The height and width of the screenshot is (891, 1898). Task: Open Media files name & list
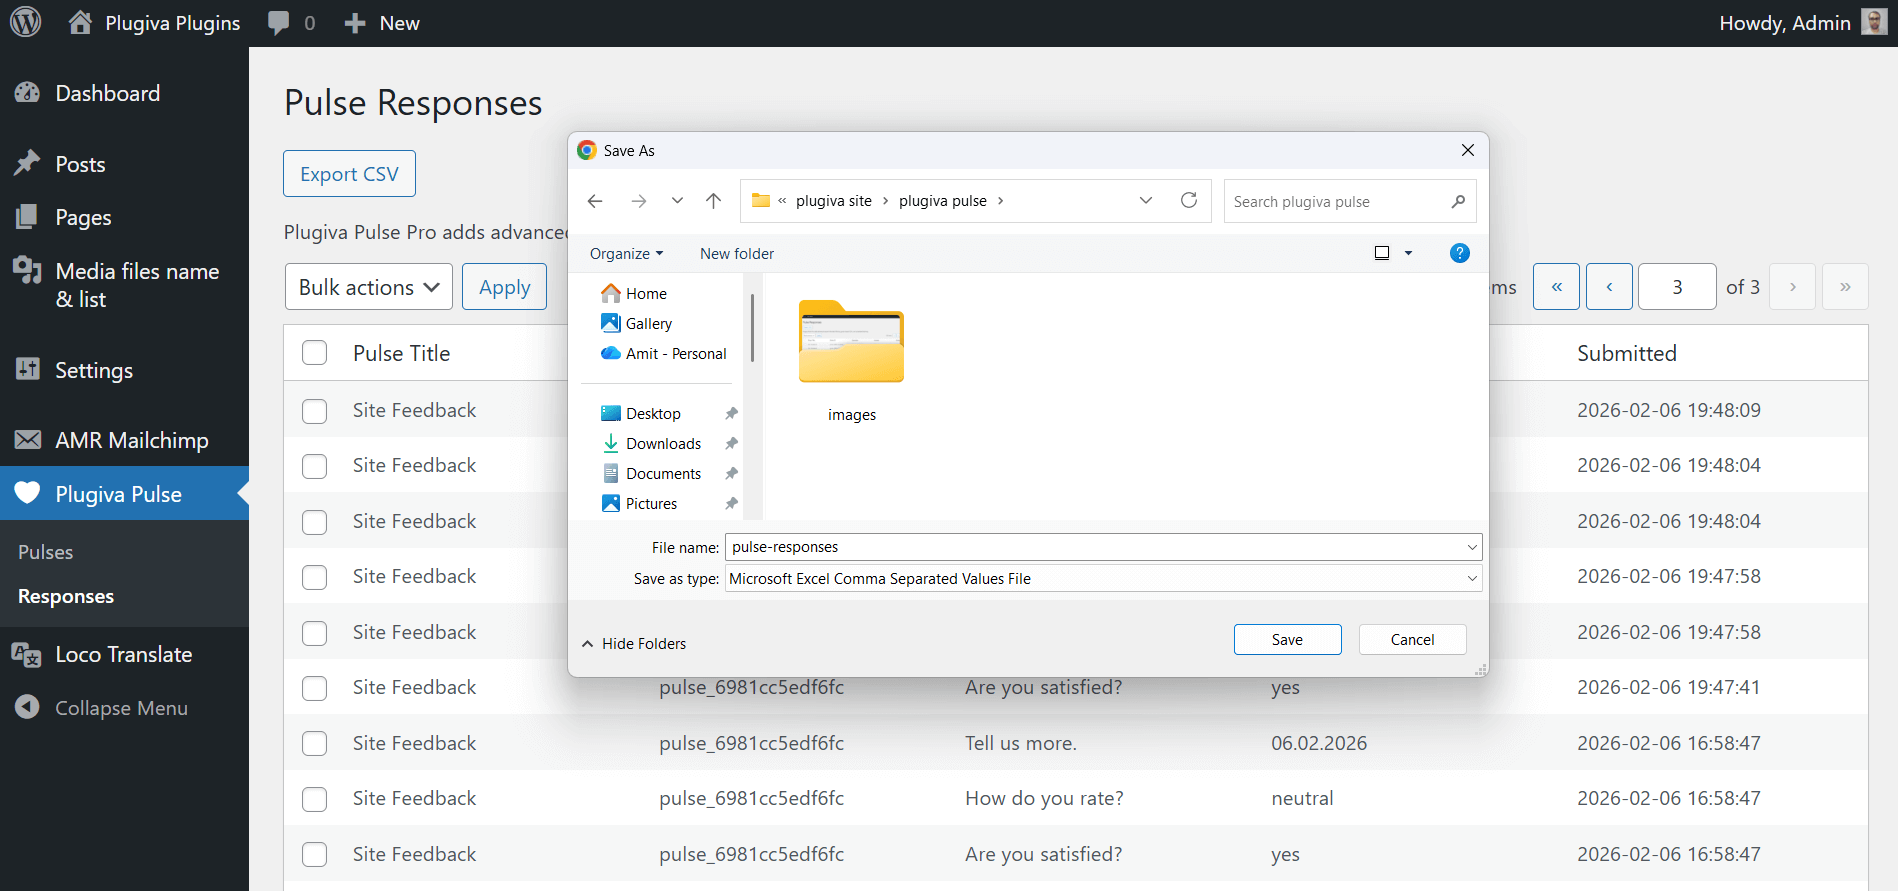tap(137, 285)
